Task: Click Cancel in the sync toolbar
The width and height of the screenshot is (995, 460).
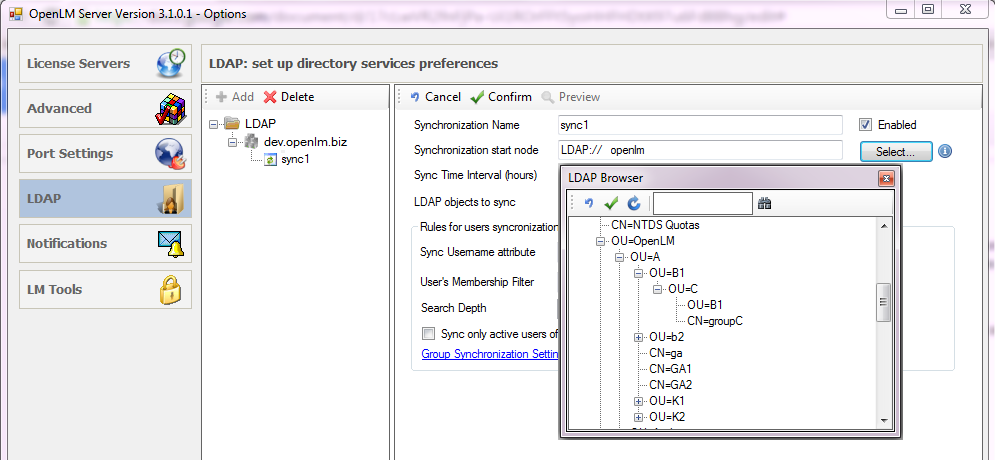Action: (x=435, y=97)
